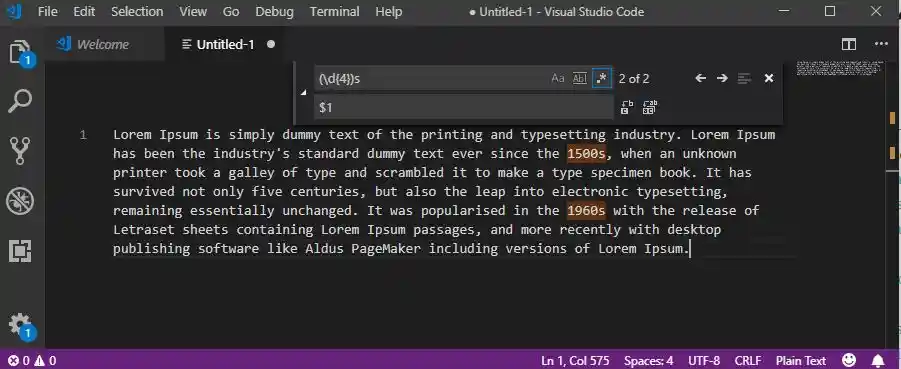Open the Manage gear menu in the activity bar
The width and height of the screenshot is (901, 369).
pos(21,326)
